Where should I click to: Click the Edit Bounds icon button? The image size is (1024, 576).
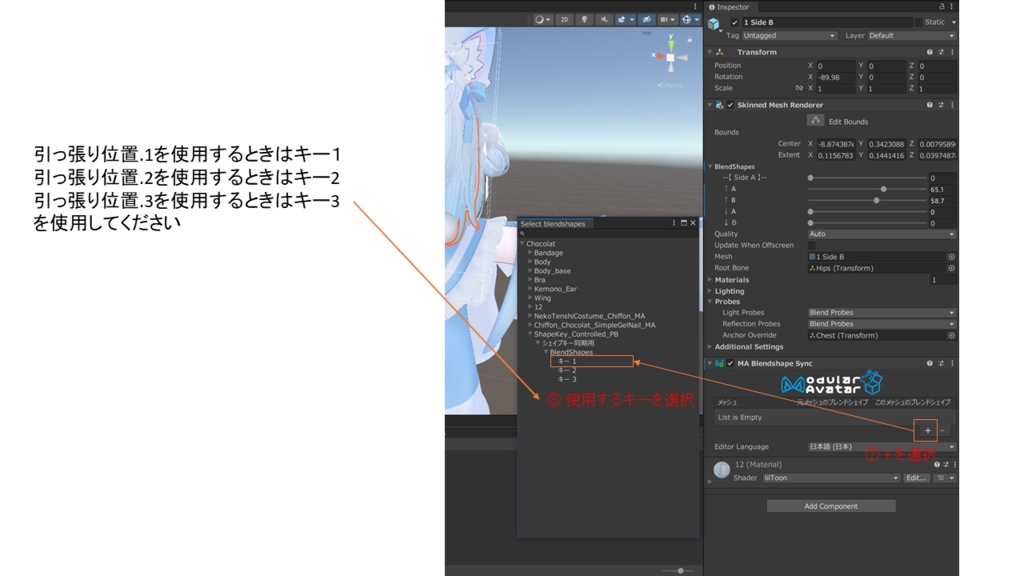pyautogui.click(x=815, y=121)
